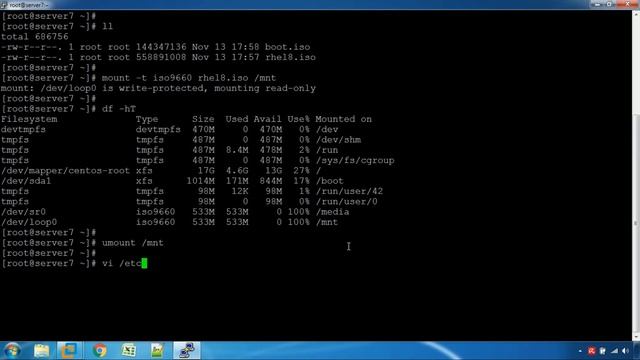The width and height of the screenshot is (640, 360).
Task: Click the 'Mounted on' column header
Action: pos(343,119)
